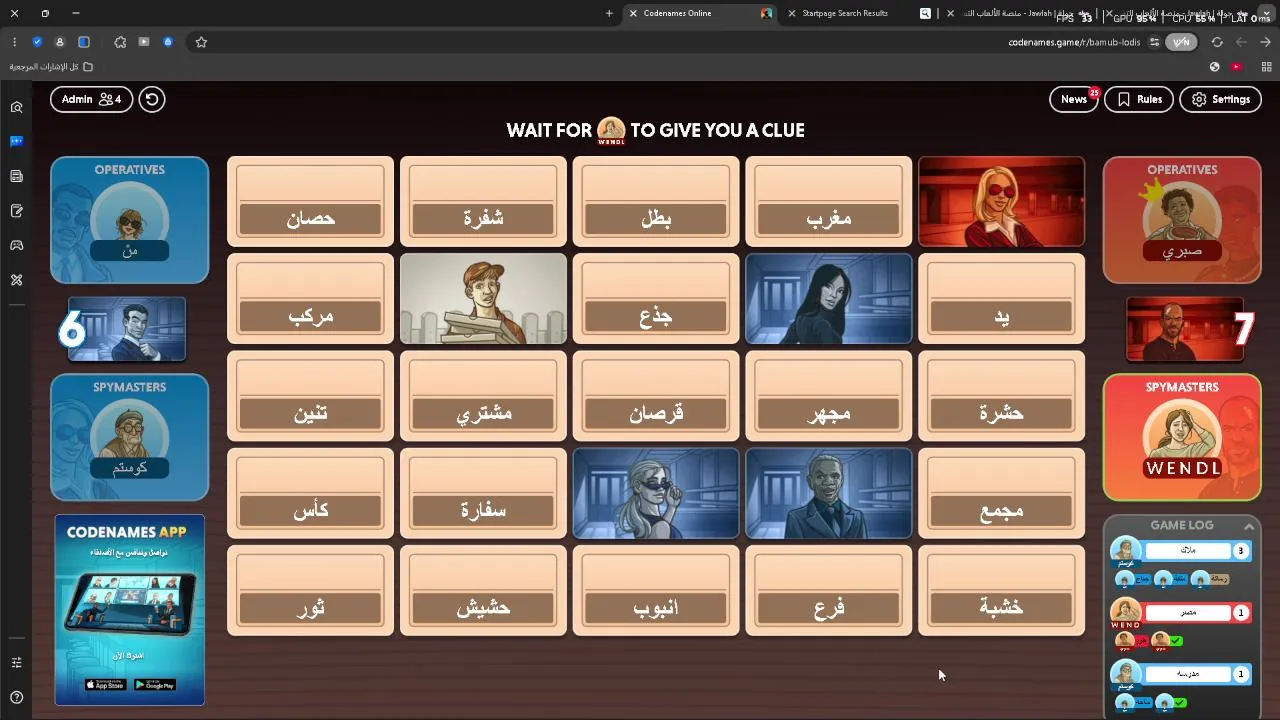
Task: Click the reset game circular arrow icon
Action: 152,99
